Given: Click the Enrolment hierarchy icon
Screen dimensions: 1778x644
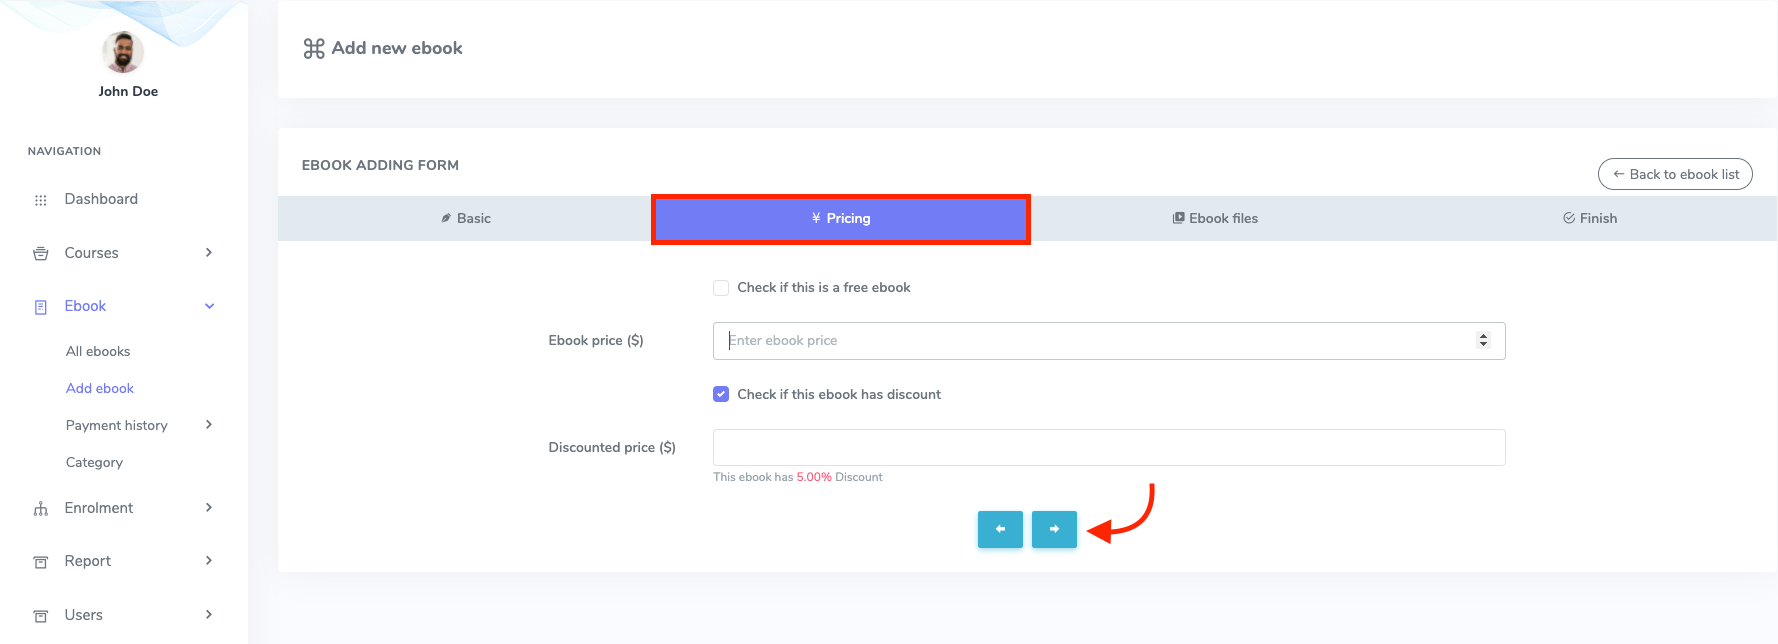Looking at the screenshot, I should pos(41,509).
